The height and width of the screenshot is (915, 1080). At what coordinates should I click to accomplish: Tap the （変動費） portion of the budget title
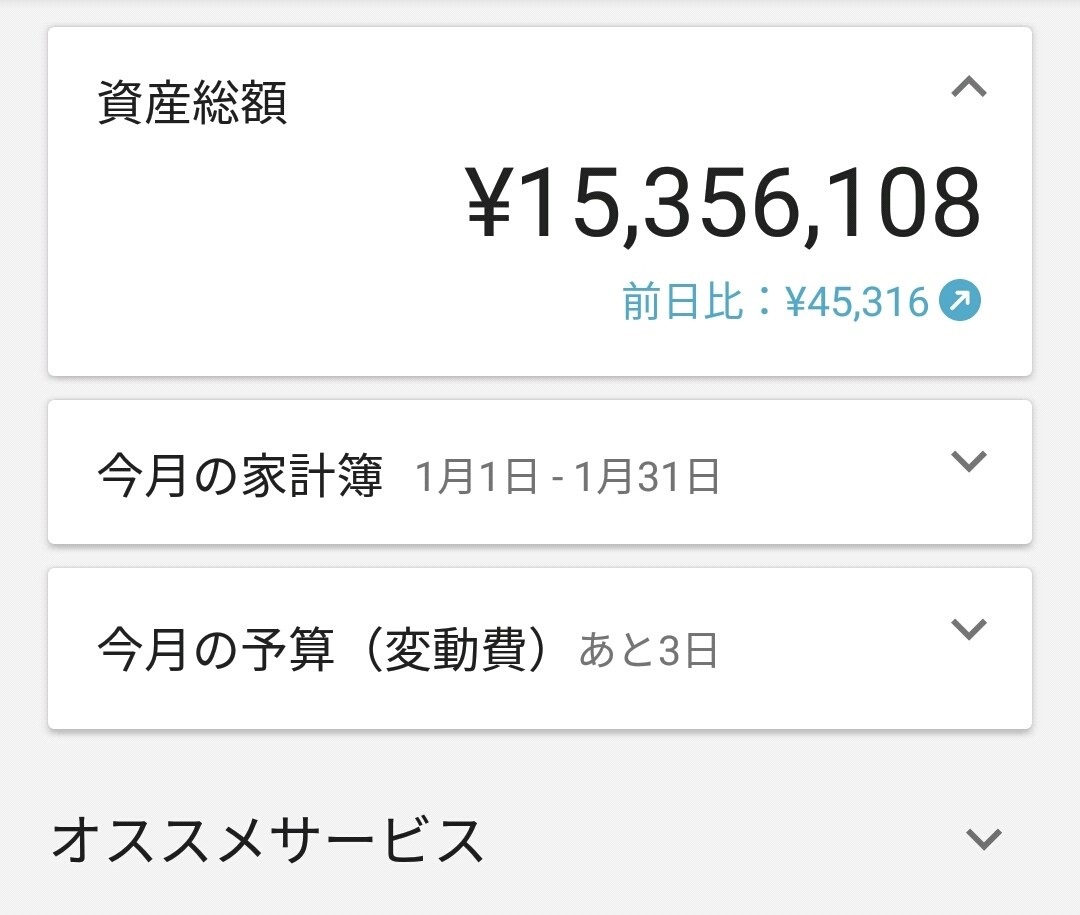coord(455,651)
